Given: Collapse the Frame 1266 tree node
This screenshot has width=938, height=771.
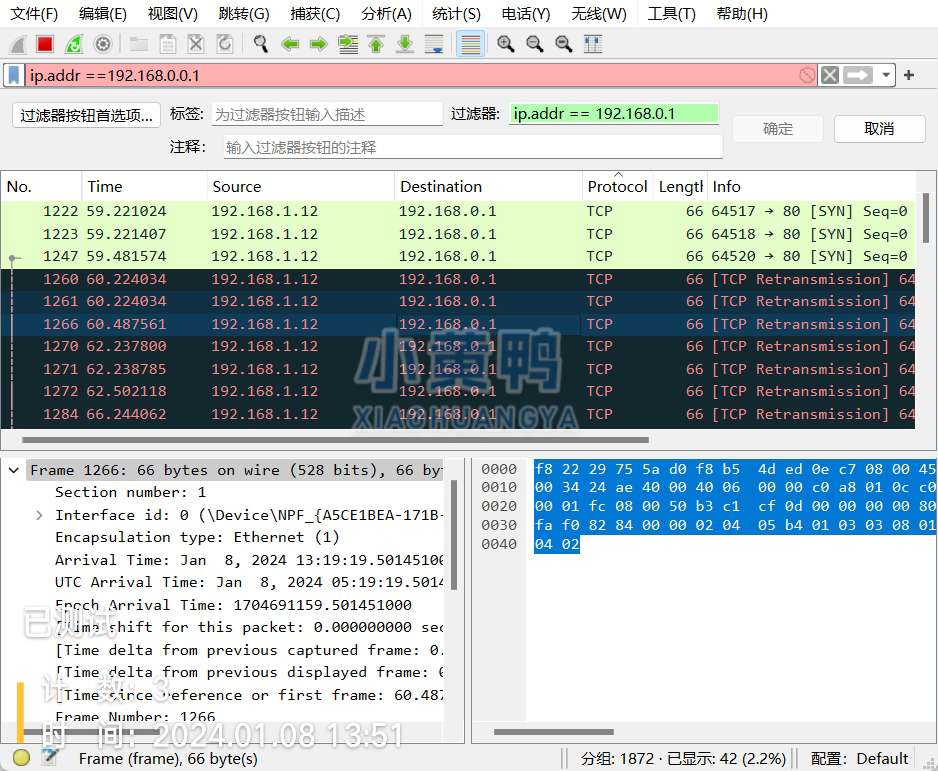Looking at the screenshot, I should click(14, 471).
